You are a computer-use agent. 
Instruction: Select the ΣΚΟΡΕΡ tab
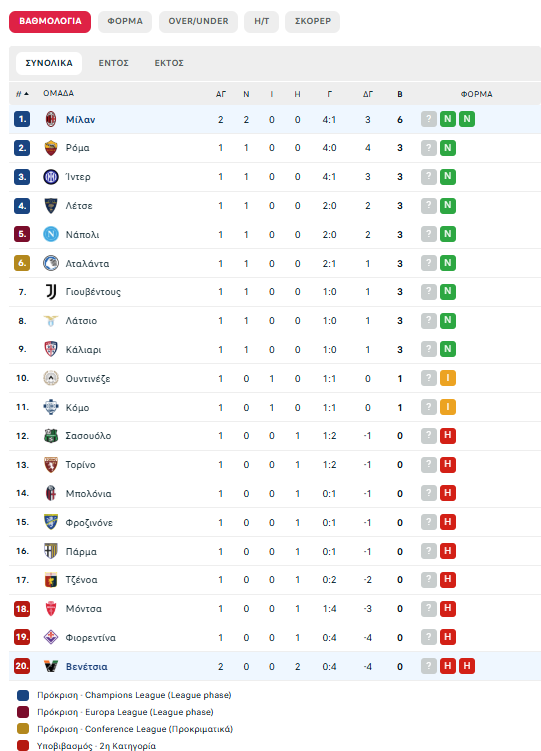(313, 22)
